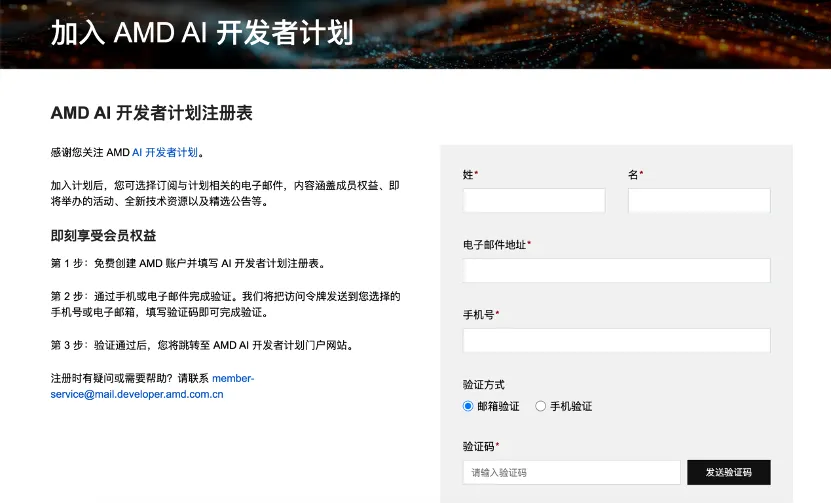This screenshot has width=832, height=504.
Task: Click the 手机号 field label
Action: (x=481, y=315)
